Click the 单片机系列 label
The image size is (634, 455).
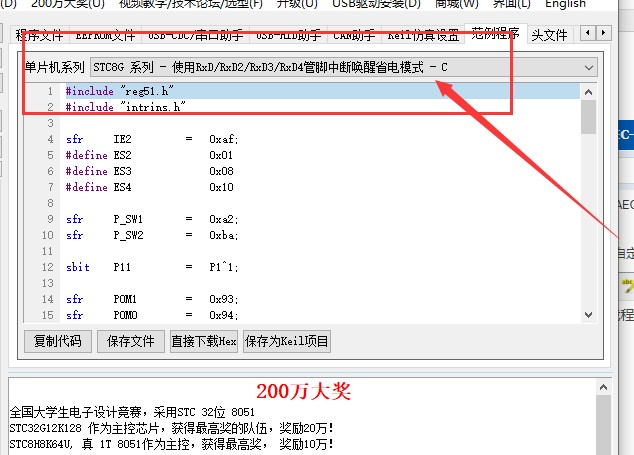click(54, 67)
